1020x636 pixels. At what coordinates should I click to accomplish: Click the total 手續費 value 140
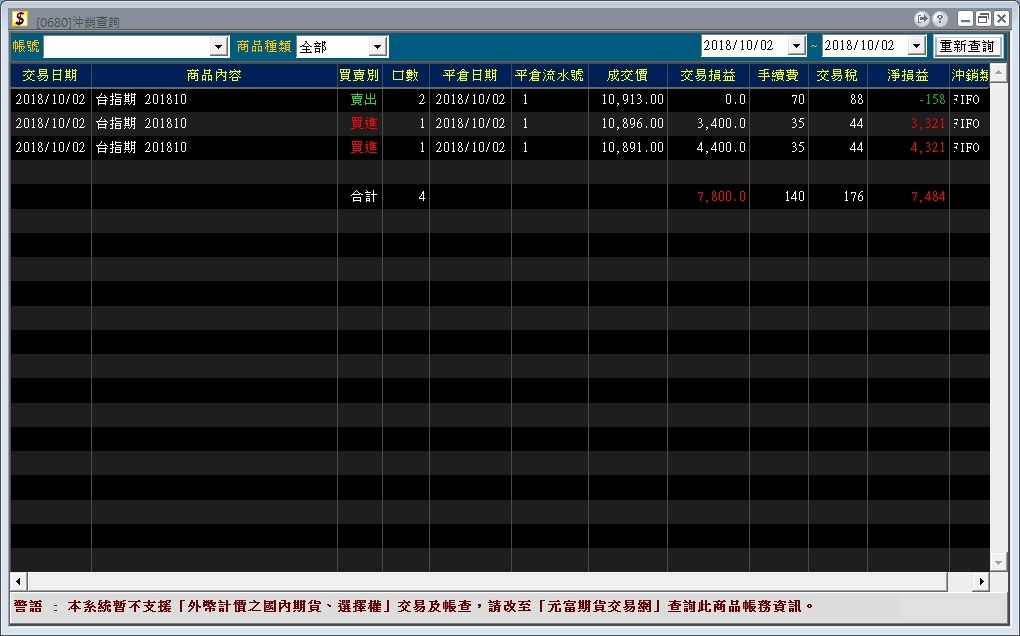794,196
